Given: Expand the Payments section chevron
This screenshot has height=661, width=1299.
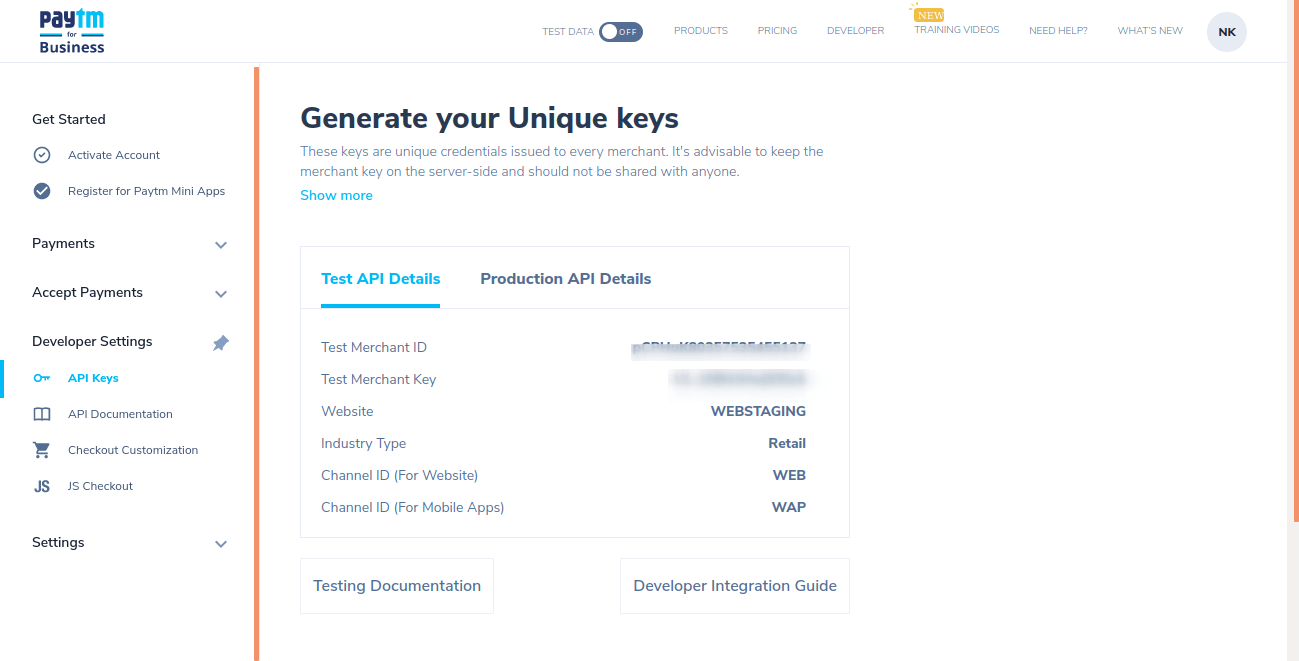Looking at the screenshot, I should click(221, 245).
